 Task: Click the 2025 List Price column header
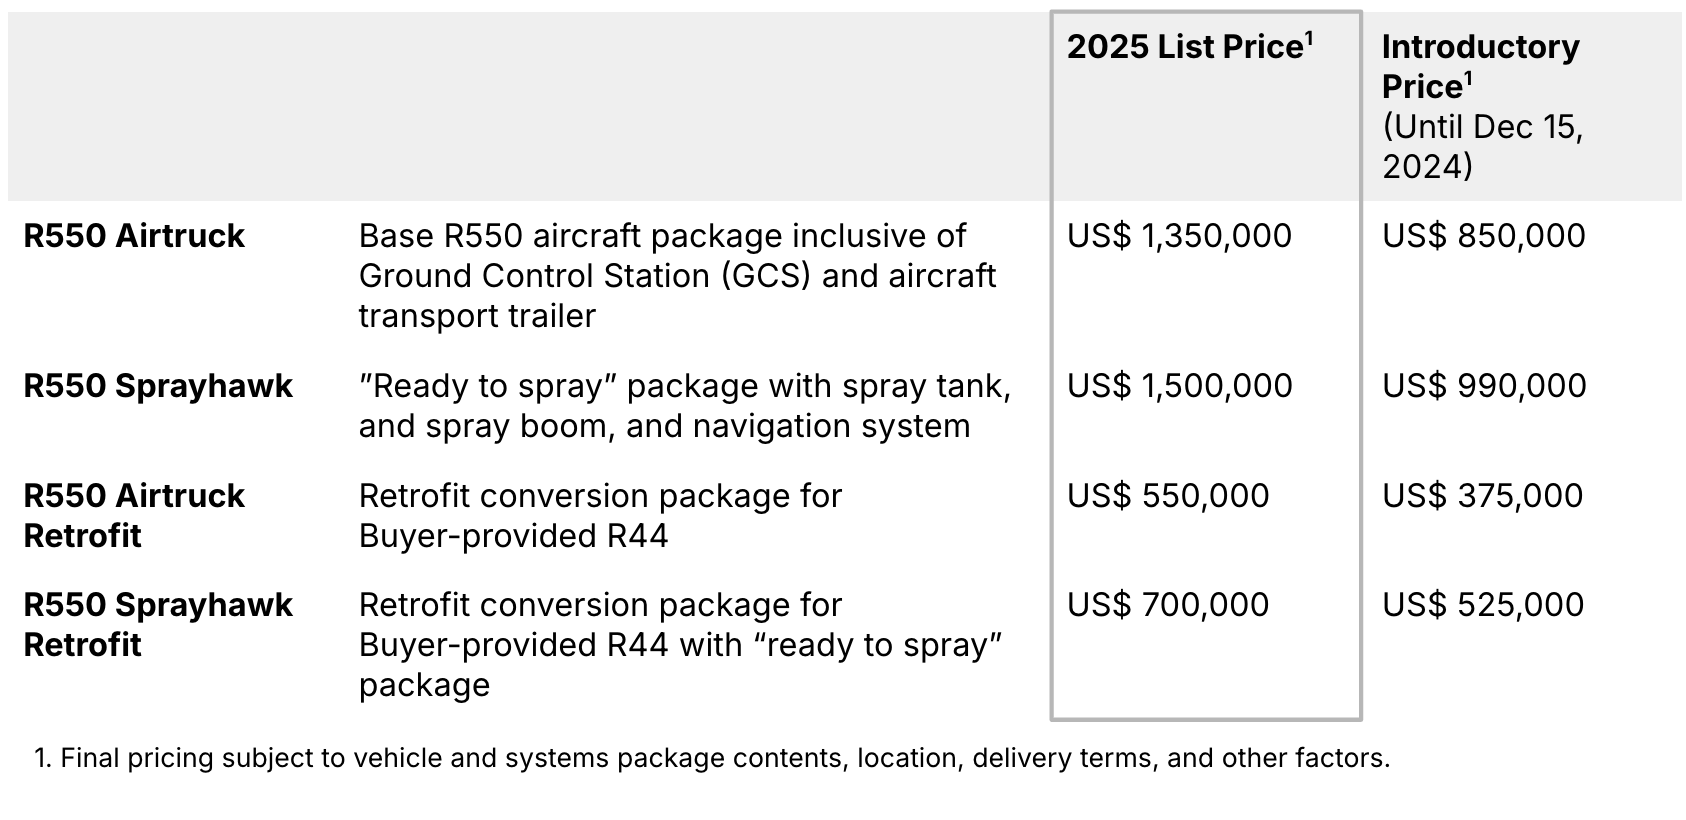1189,47
